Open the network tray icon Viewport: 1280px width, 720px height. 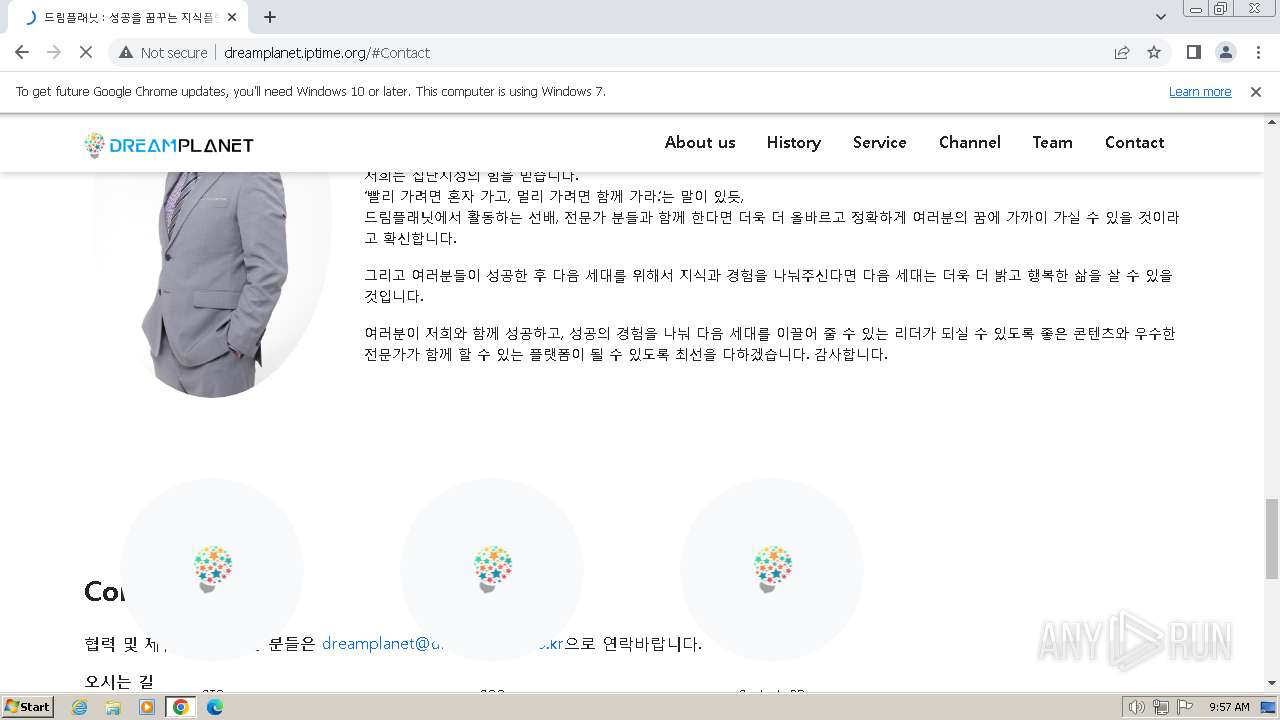coord(1161,707)
